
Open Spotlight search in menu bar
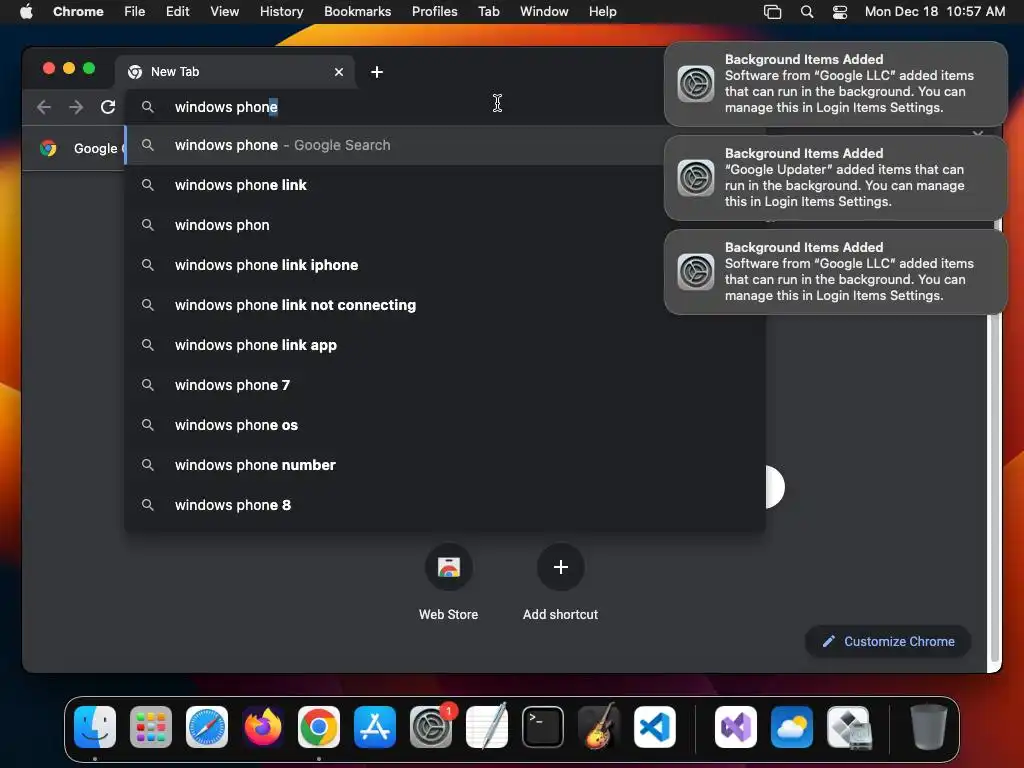[x=807, y=11]
